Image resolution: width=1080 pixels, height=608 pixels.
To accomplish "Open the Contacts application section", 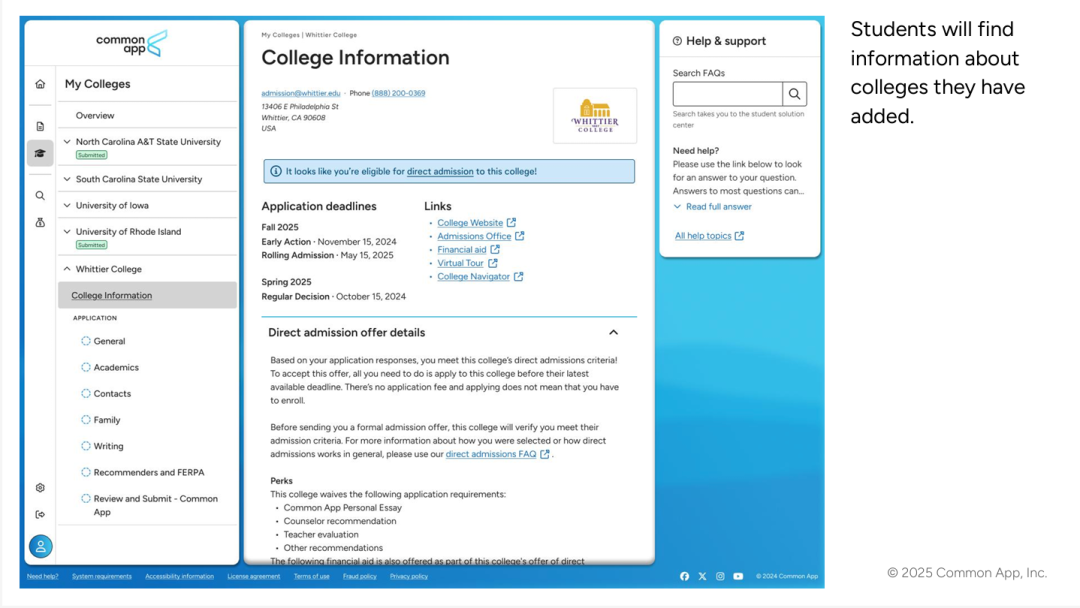I will tap(112, 394).
